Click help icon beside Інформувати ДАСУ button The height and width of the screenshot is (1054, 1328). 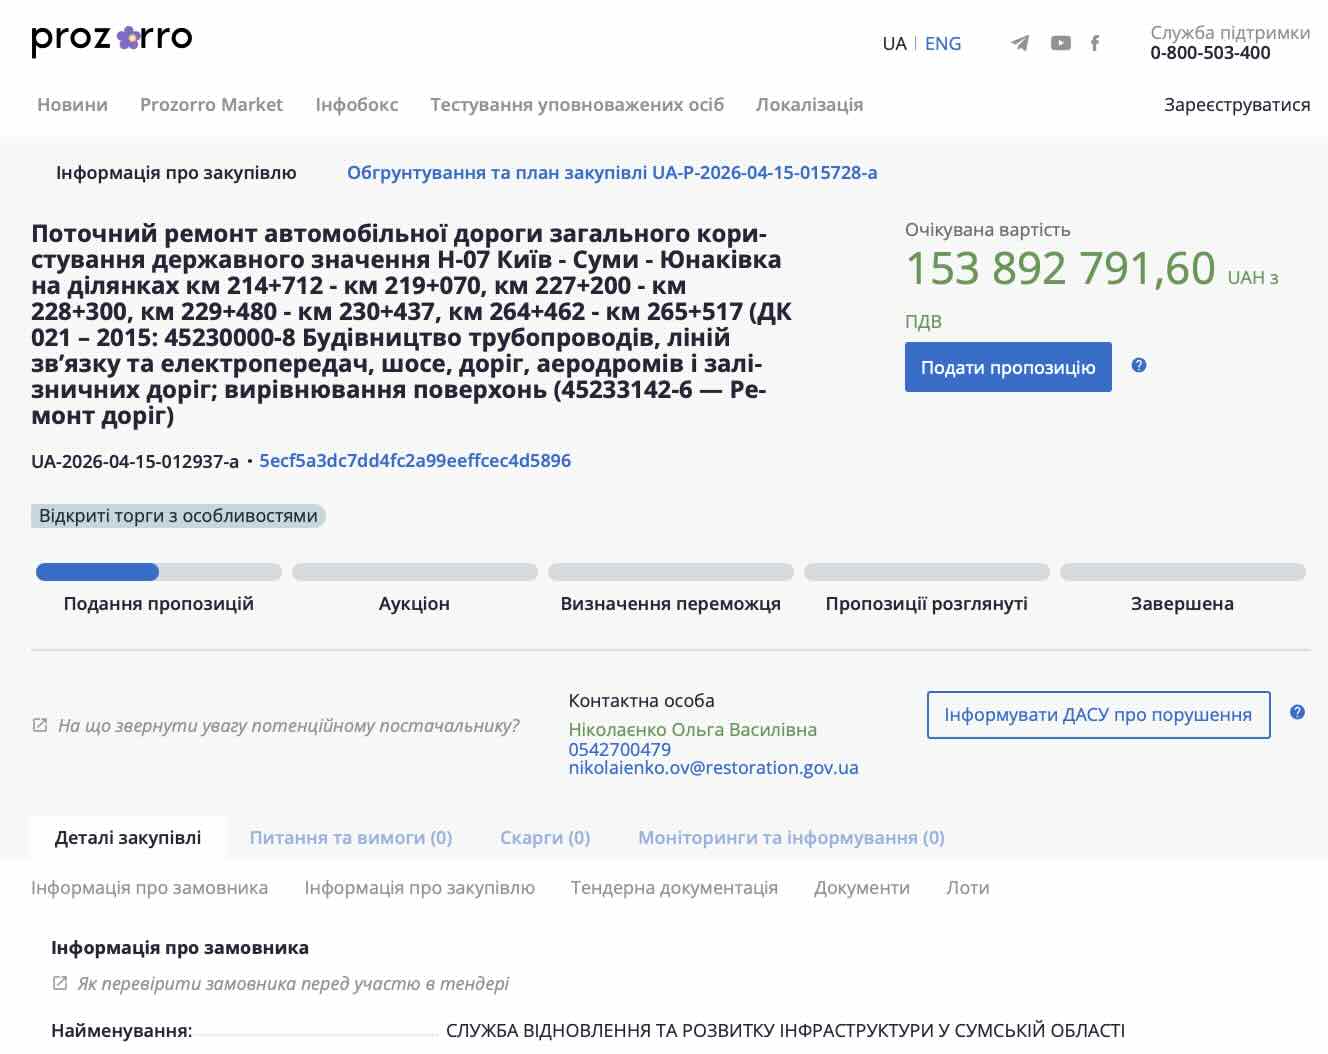click(1297, 713)
